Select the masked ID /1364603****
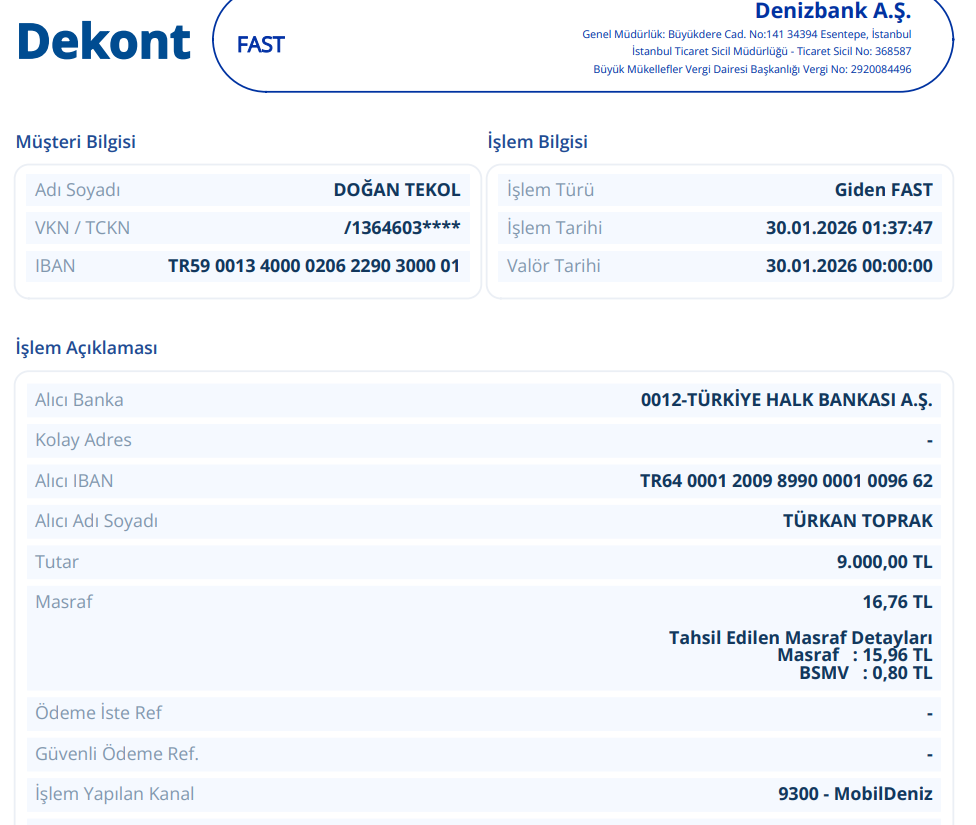Image resolution: width=976 pixels, height=825 pixels. pos(402,228)
